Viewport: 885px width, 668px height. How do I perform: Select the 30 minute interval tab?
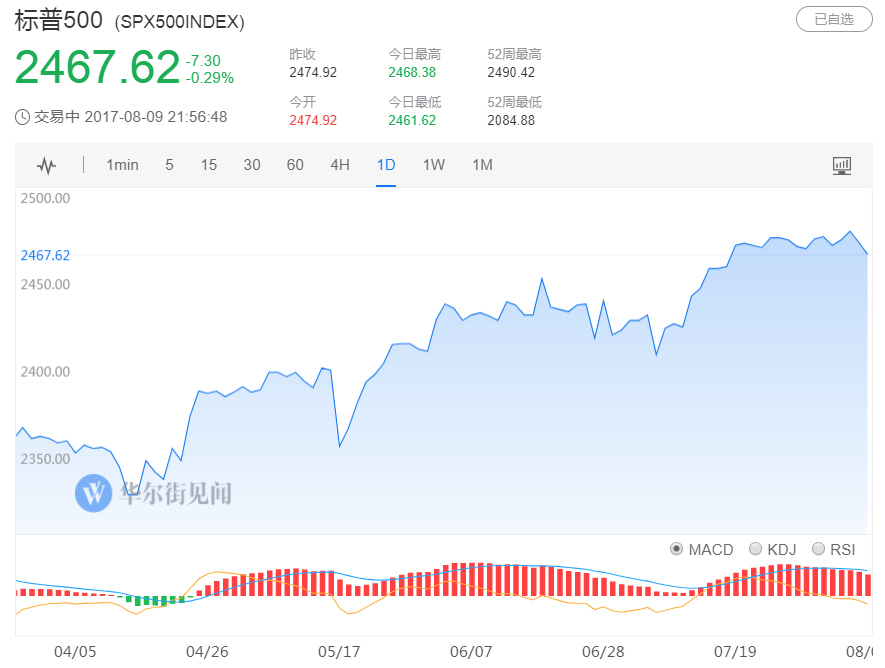point(252,165)
